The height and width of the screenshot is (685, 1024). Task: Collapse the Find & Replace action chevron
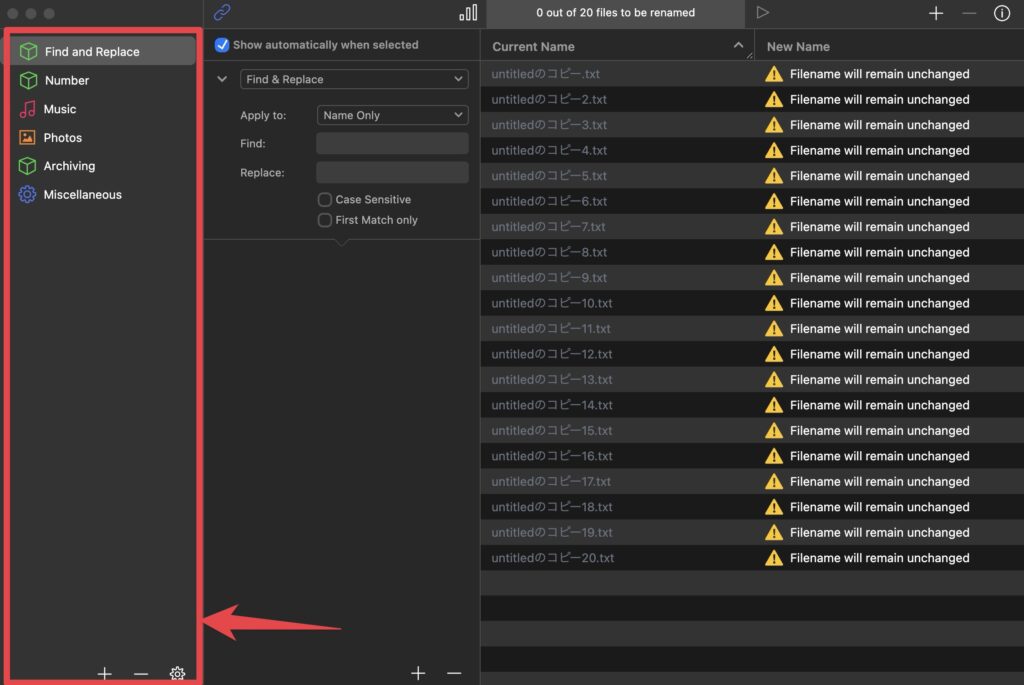click(x=222, y=79)
